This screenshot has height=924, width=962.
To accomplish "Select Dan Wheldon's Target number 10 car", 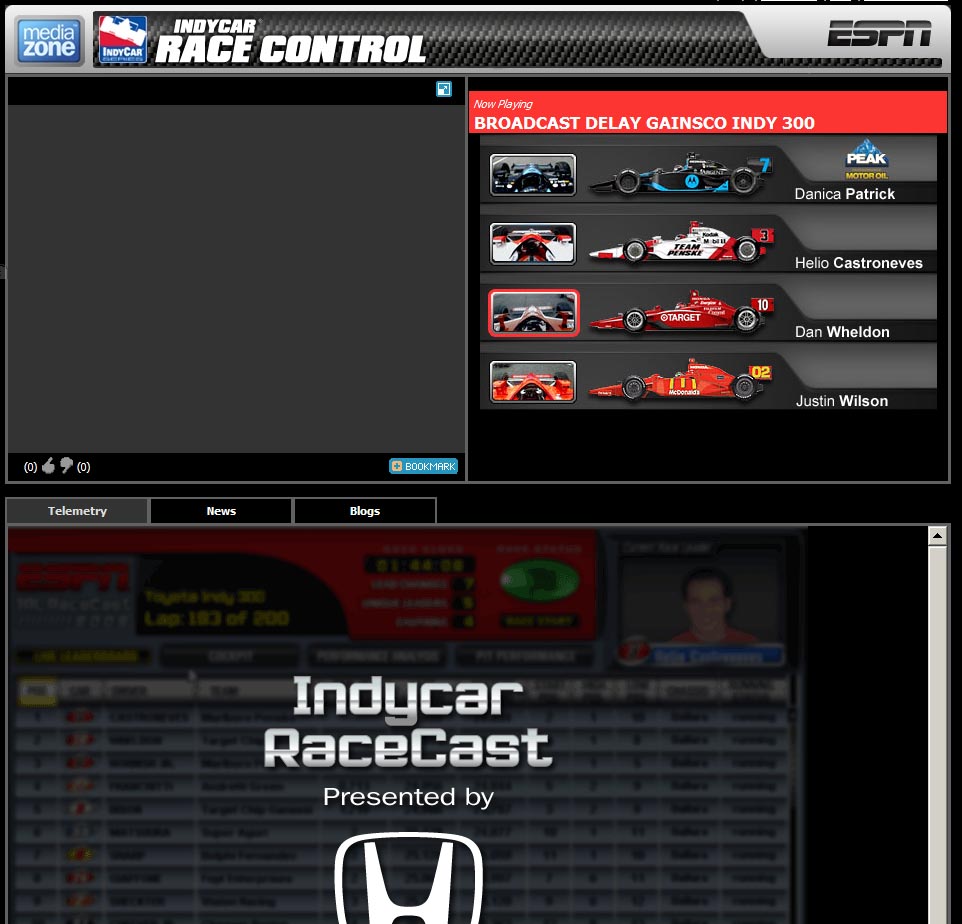I will coord(681,312).
